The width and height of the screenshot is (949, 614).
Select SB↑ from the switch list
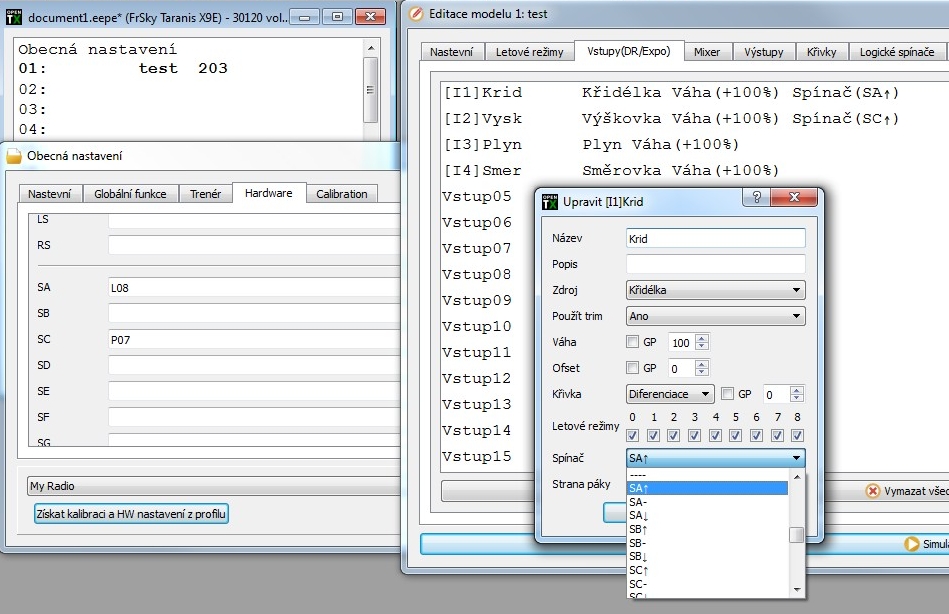[x=638, y=528]
